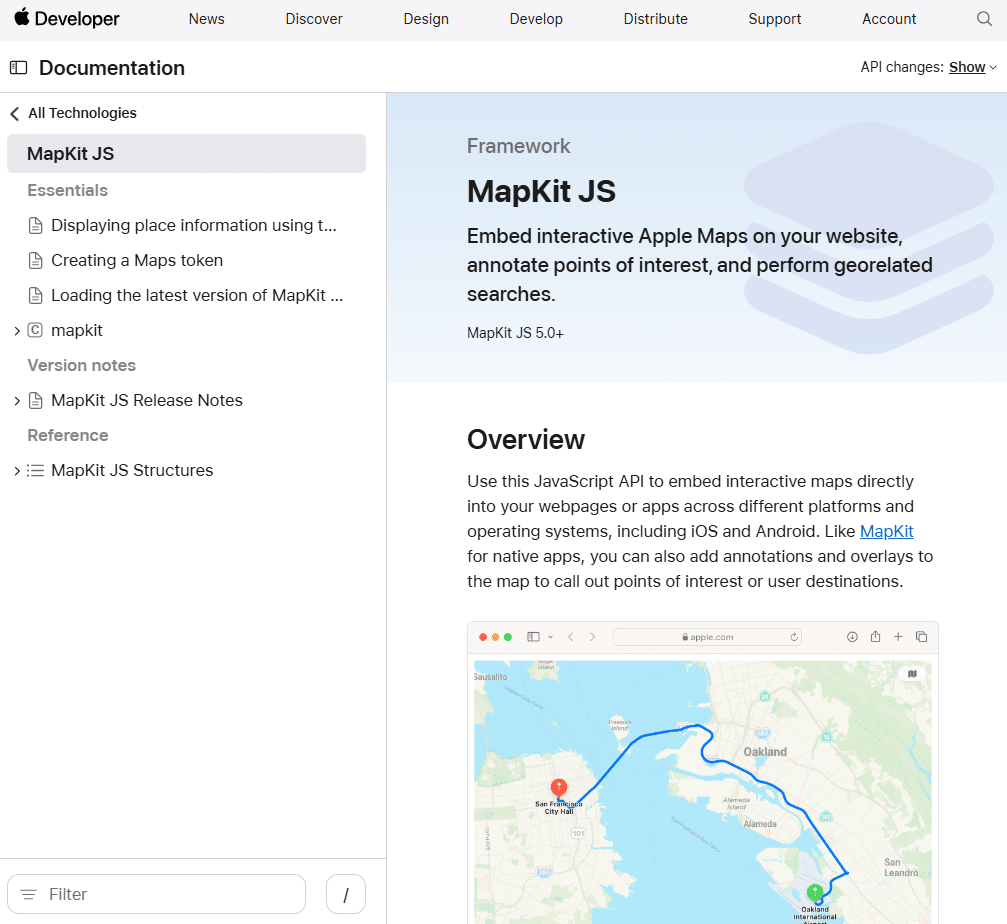Image resolution: width=1007 pixels, height=924 pixels.
Task: Click the map screenshot image
Action: tap(703, 773)
